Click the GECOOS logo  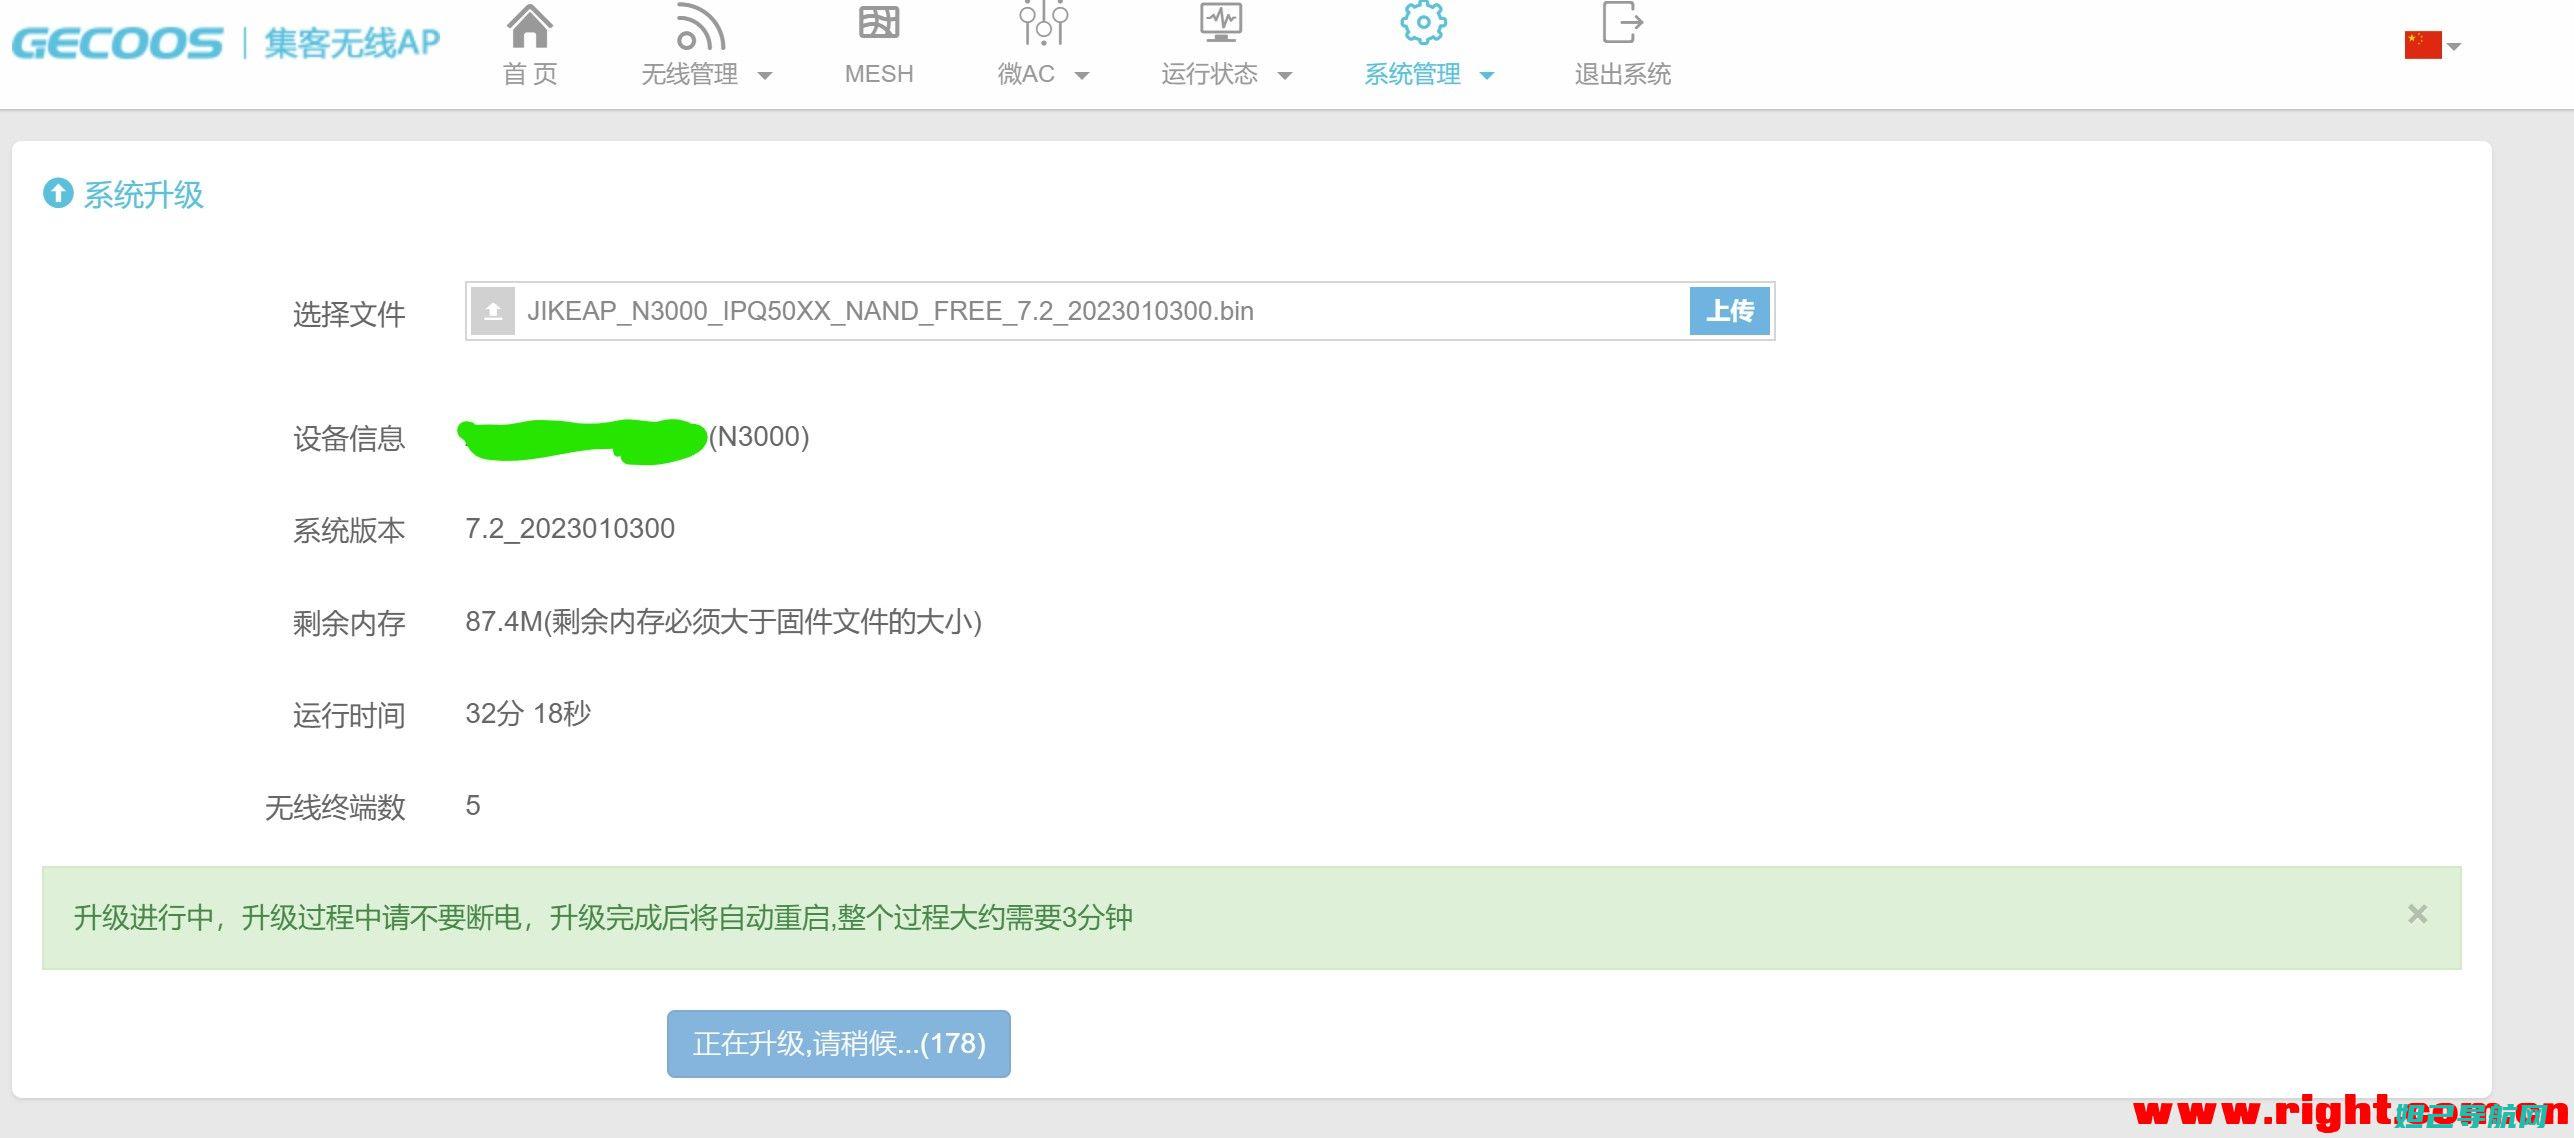[117, 43]
